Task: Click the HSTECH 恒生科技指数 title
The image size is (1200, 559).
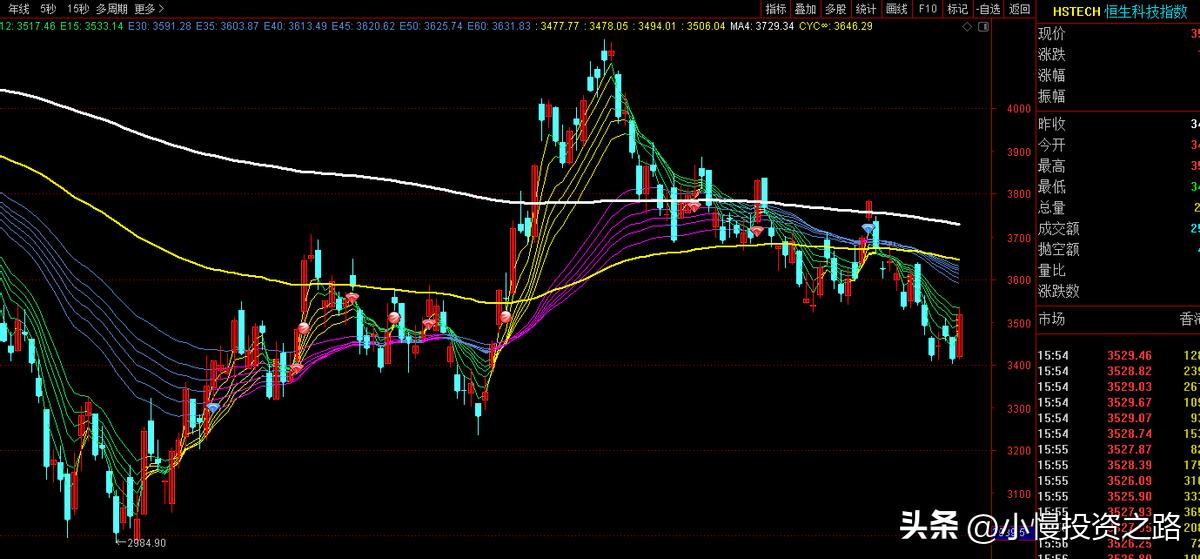Action: click(1124, 10)
